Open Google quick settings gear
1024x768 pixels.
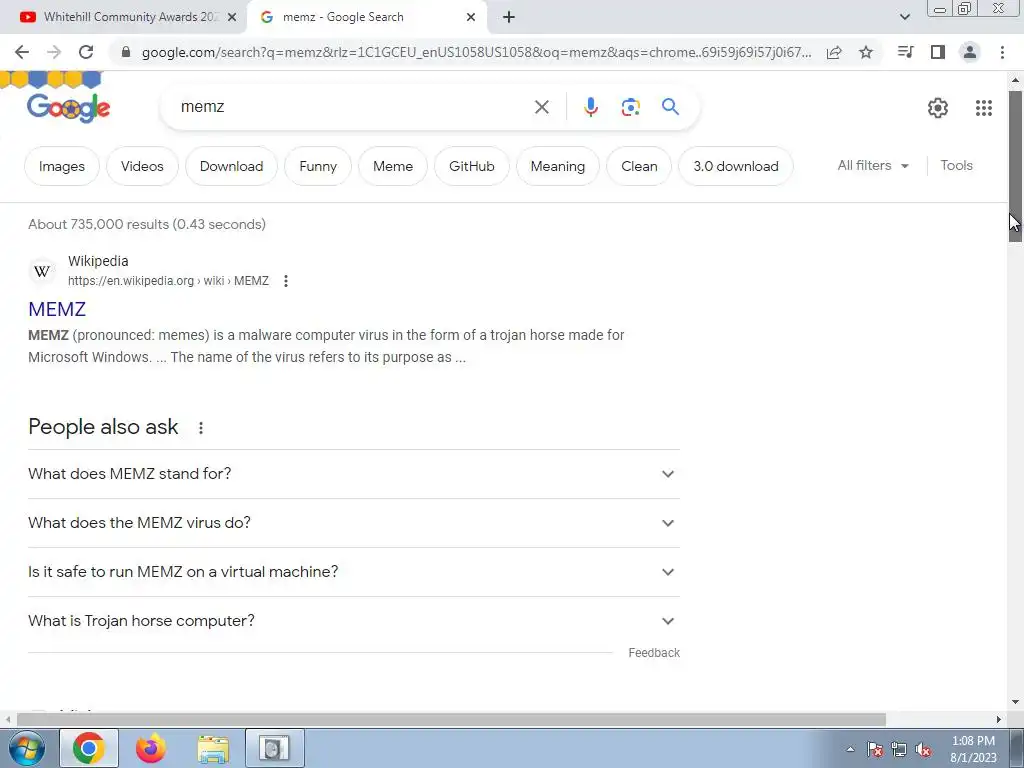click(938, 108)
